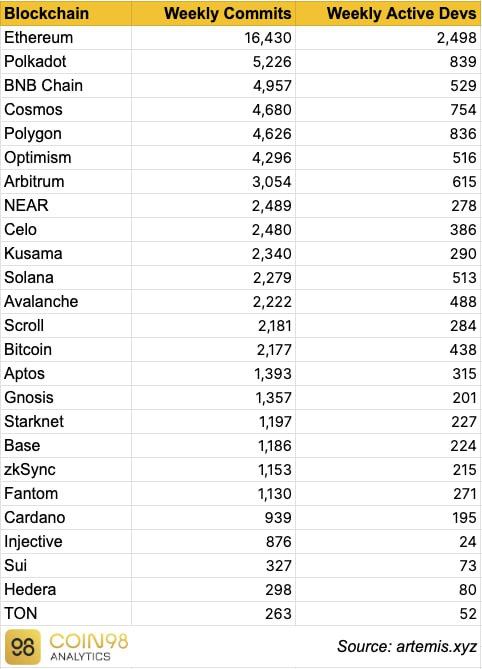Select Polkadot weekly commits value 5,226
Image resolution: width=482 pixels, height=669 pixels.
point(272,62)
